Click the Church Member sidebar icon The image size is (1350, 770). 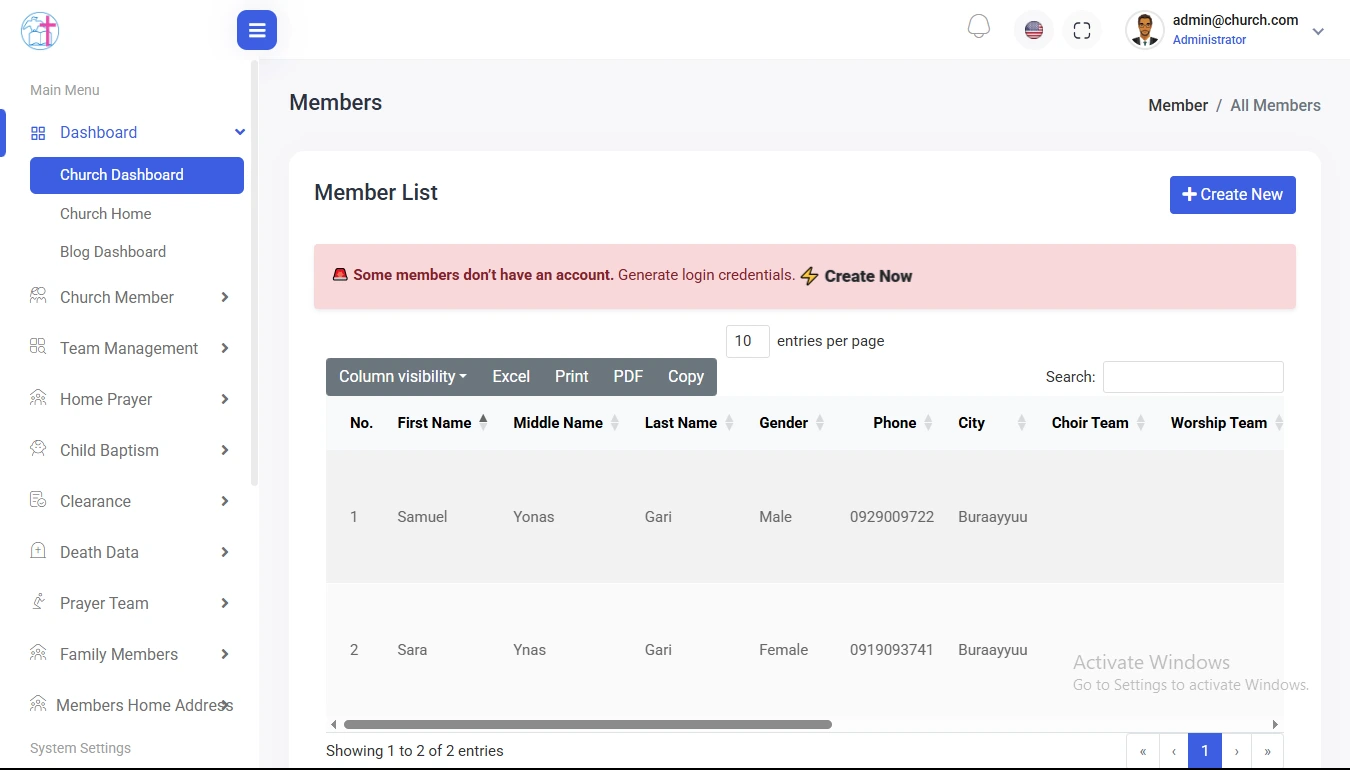coord(38,296)
